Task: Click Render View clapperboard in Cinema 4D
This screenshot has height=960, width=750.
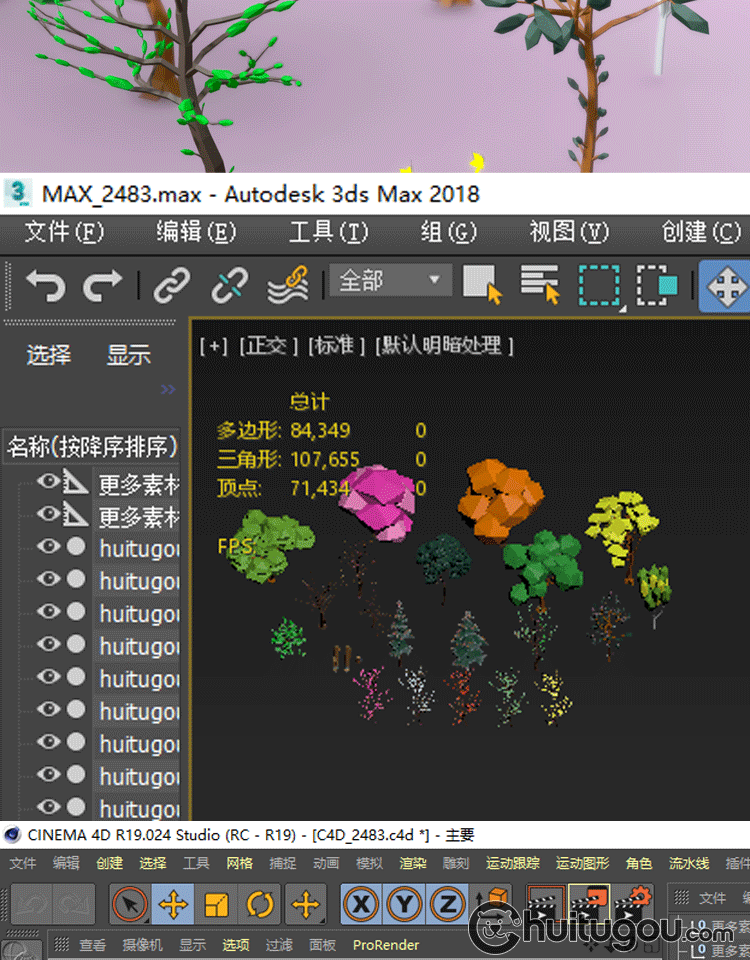Action: tap(544, 904)
